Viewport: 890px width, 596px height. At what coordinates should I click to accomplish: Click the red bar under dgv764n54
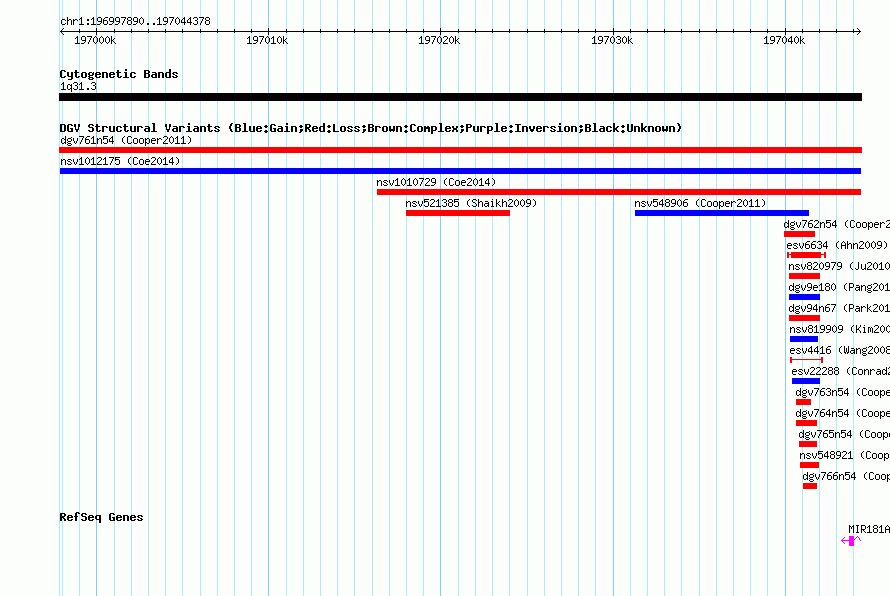(806, 423)
